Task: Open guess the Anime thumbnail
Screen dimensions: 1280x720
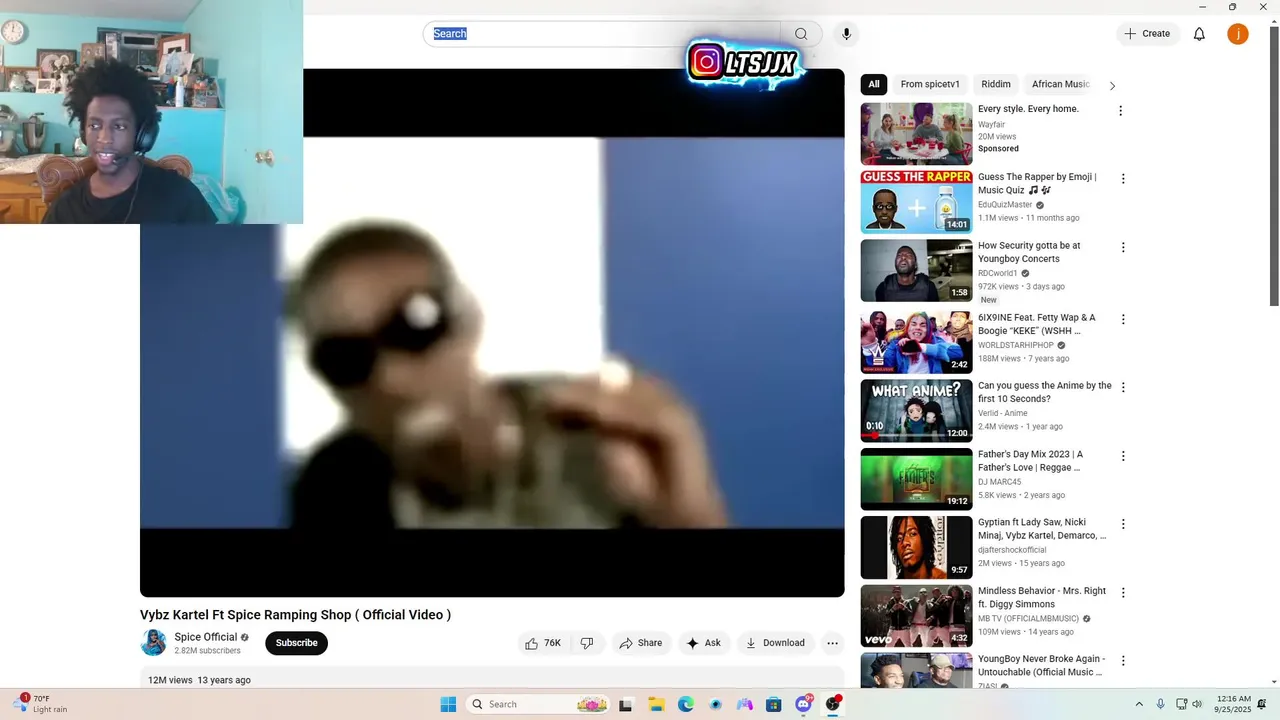Action: [916, 410]
